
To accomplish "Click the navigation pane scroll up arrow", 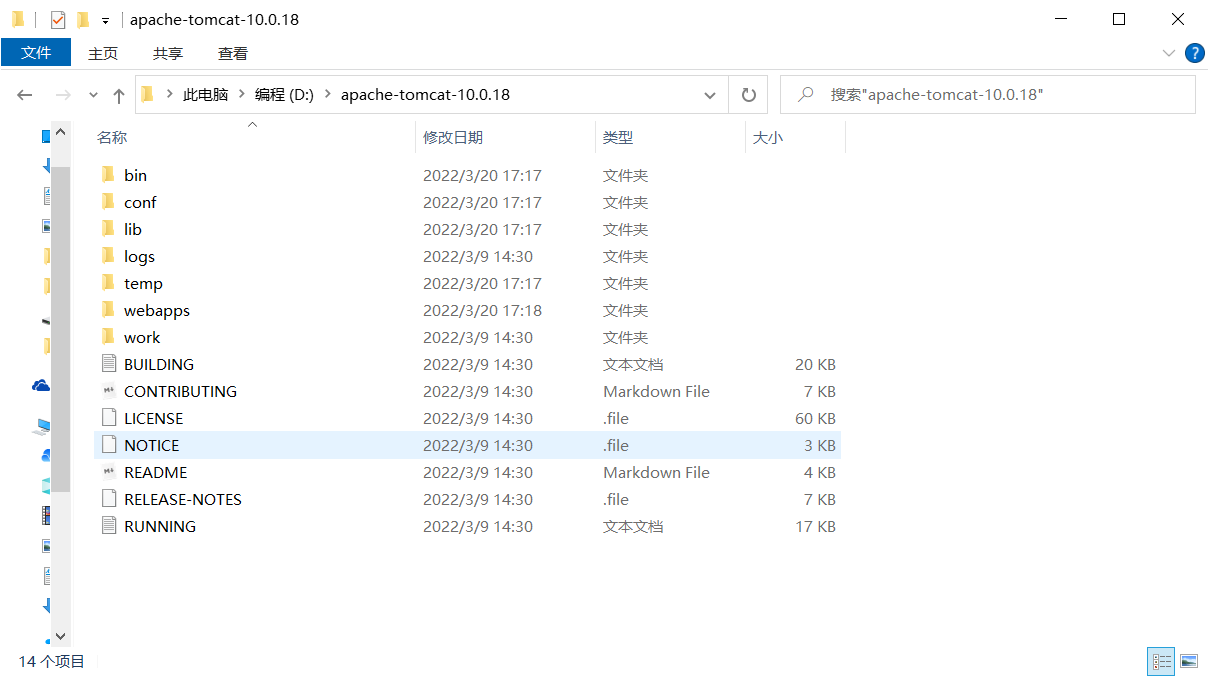I will 60,132.
